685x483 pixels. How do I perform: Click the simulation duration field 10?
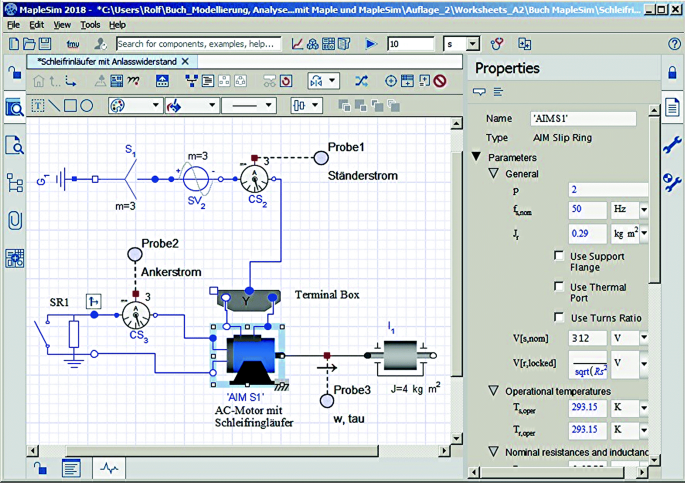[411, 44]
